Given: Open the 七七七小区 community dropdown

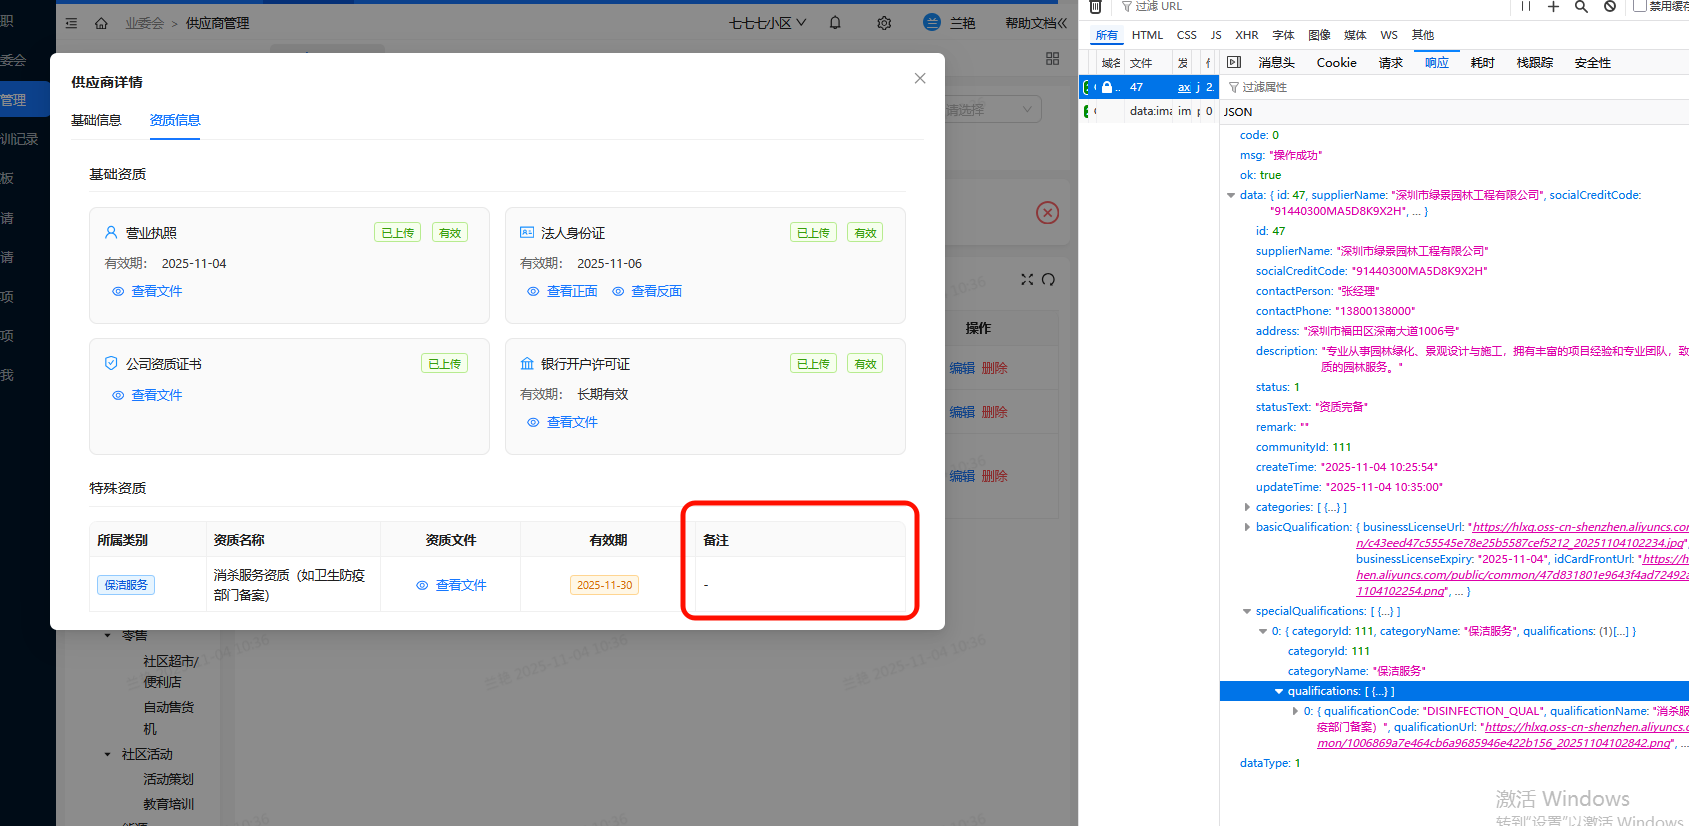Looking at the screenshot, I should tap(767, 23).
